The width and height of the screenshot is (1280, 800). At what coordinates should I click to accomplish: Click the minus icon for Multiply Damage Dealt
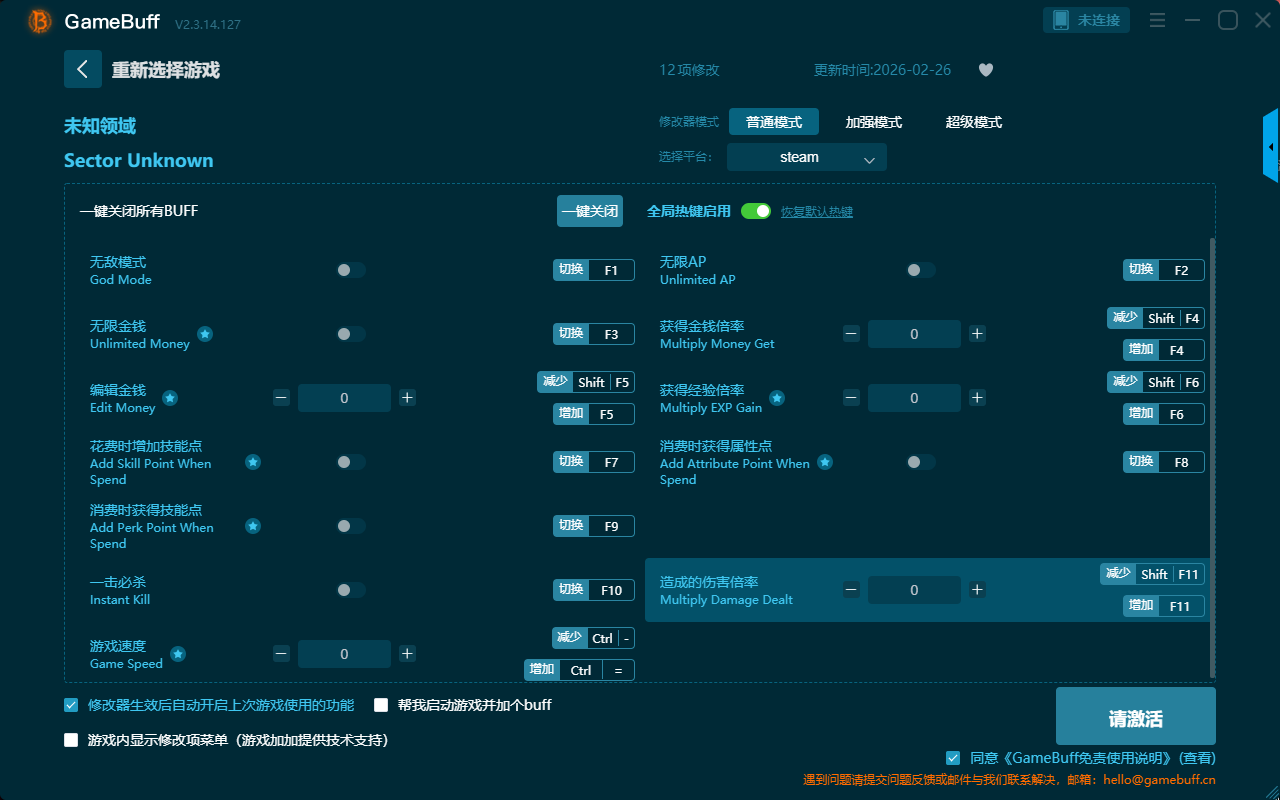[851, 590]
